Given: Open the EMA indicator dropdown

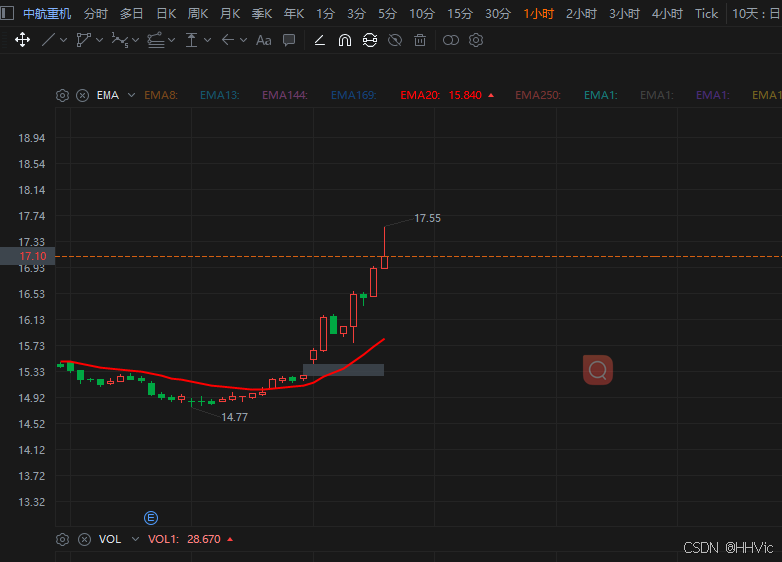Looking at the screenshot, I should pos(131,95).
